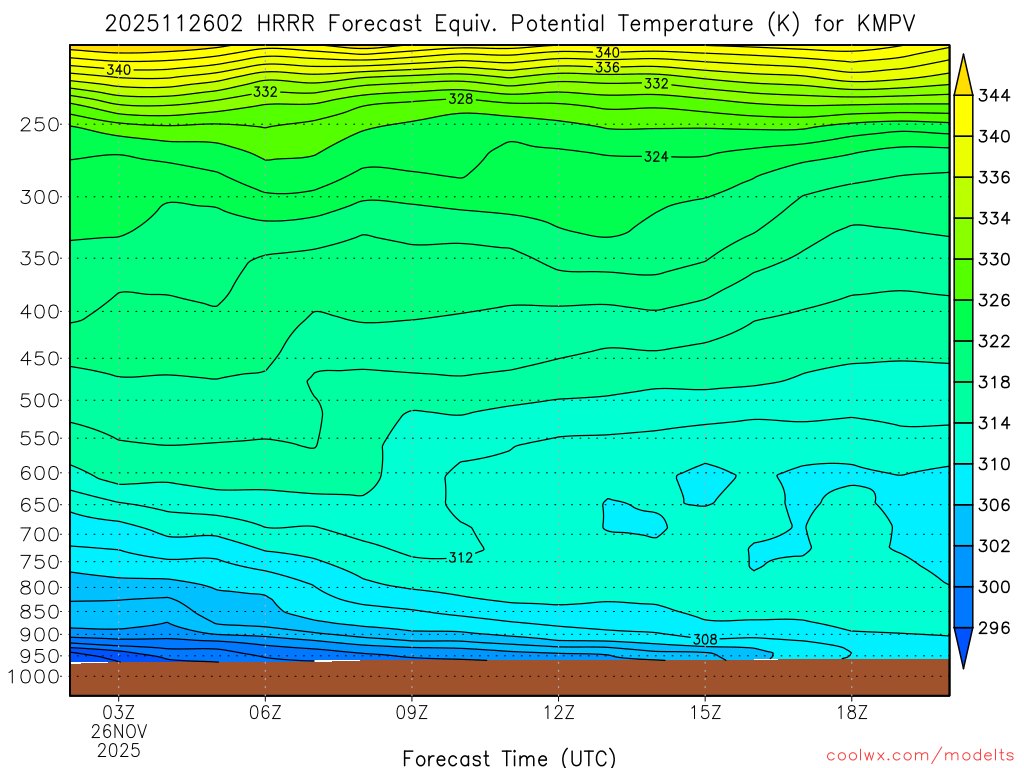Click the 306 tick label on the color scale
Screen dimensions: 1024x768
click(994, 505)
